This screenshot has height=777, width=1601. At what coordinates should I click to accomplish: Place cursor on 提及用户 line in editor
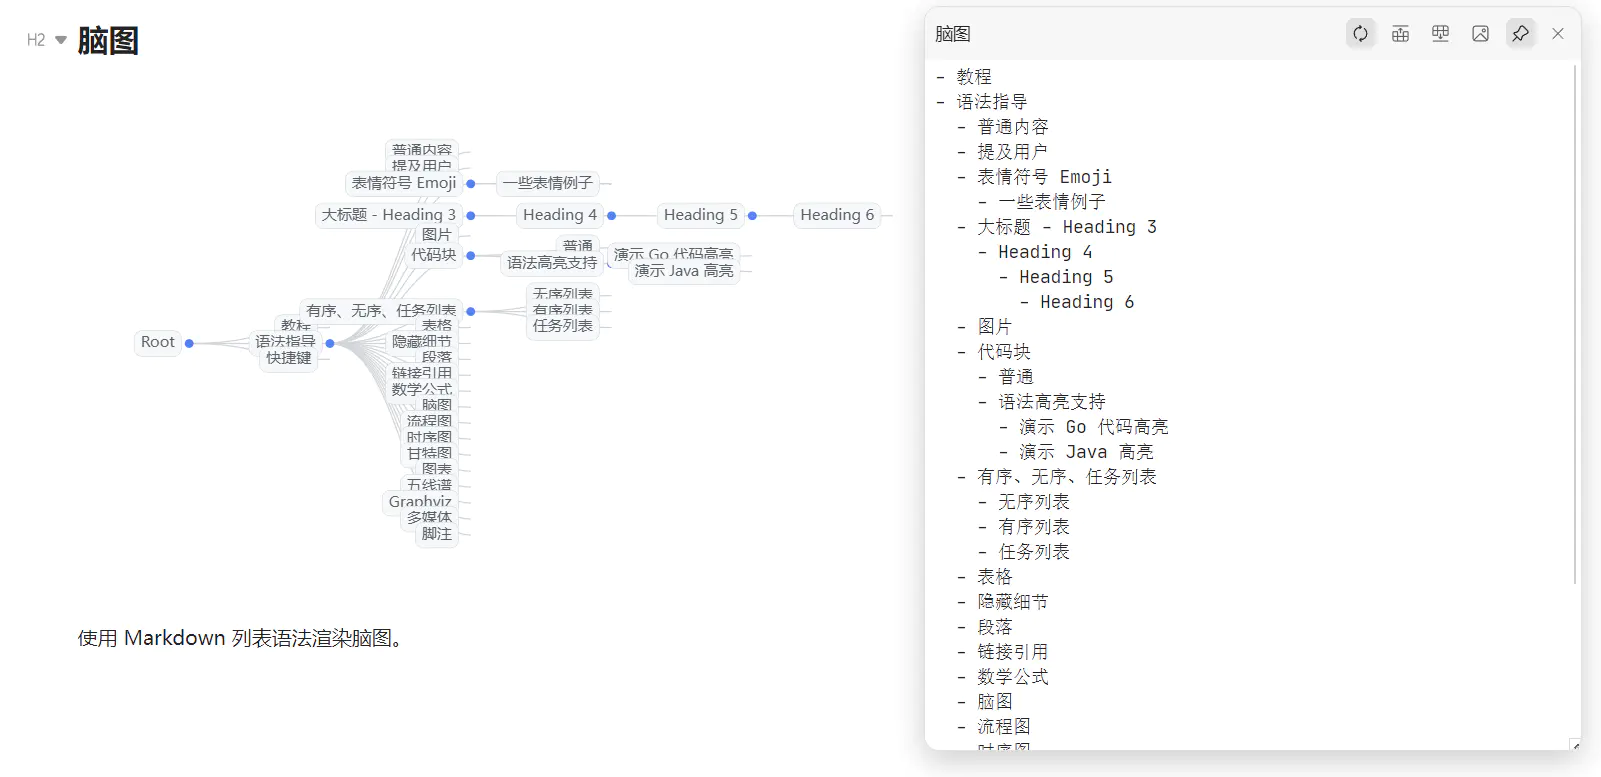(x=1013, y=152)
